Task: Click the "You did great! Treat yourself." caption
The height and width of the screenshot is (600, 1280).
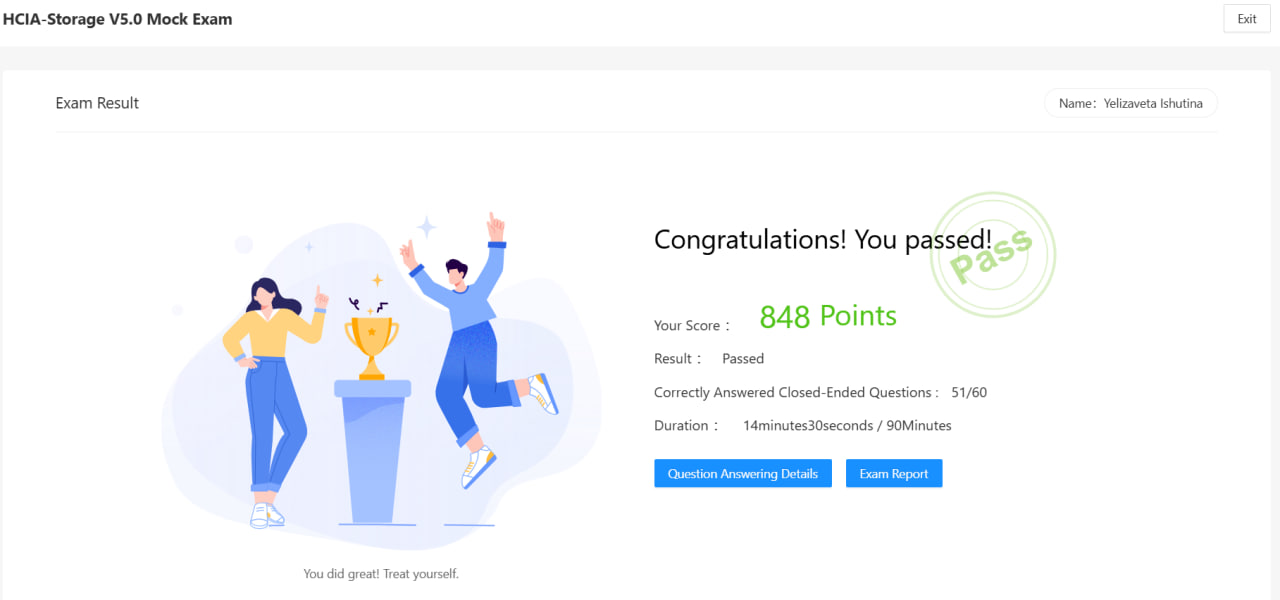Action: [x=381, y=574]
